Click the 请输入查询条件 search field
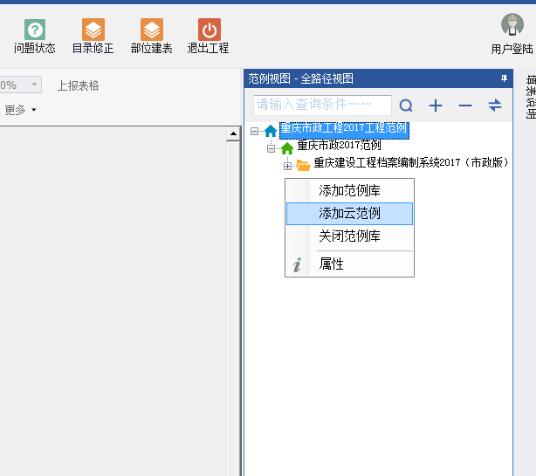The width and height of the screenshot is (536, 476). [x=322, y=105]
